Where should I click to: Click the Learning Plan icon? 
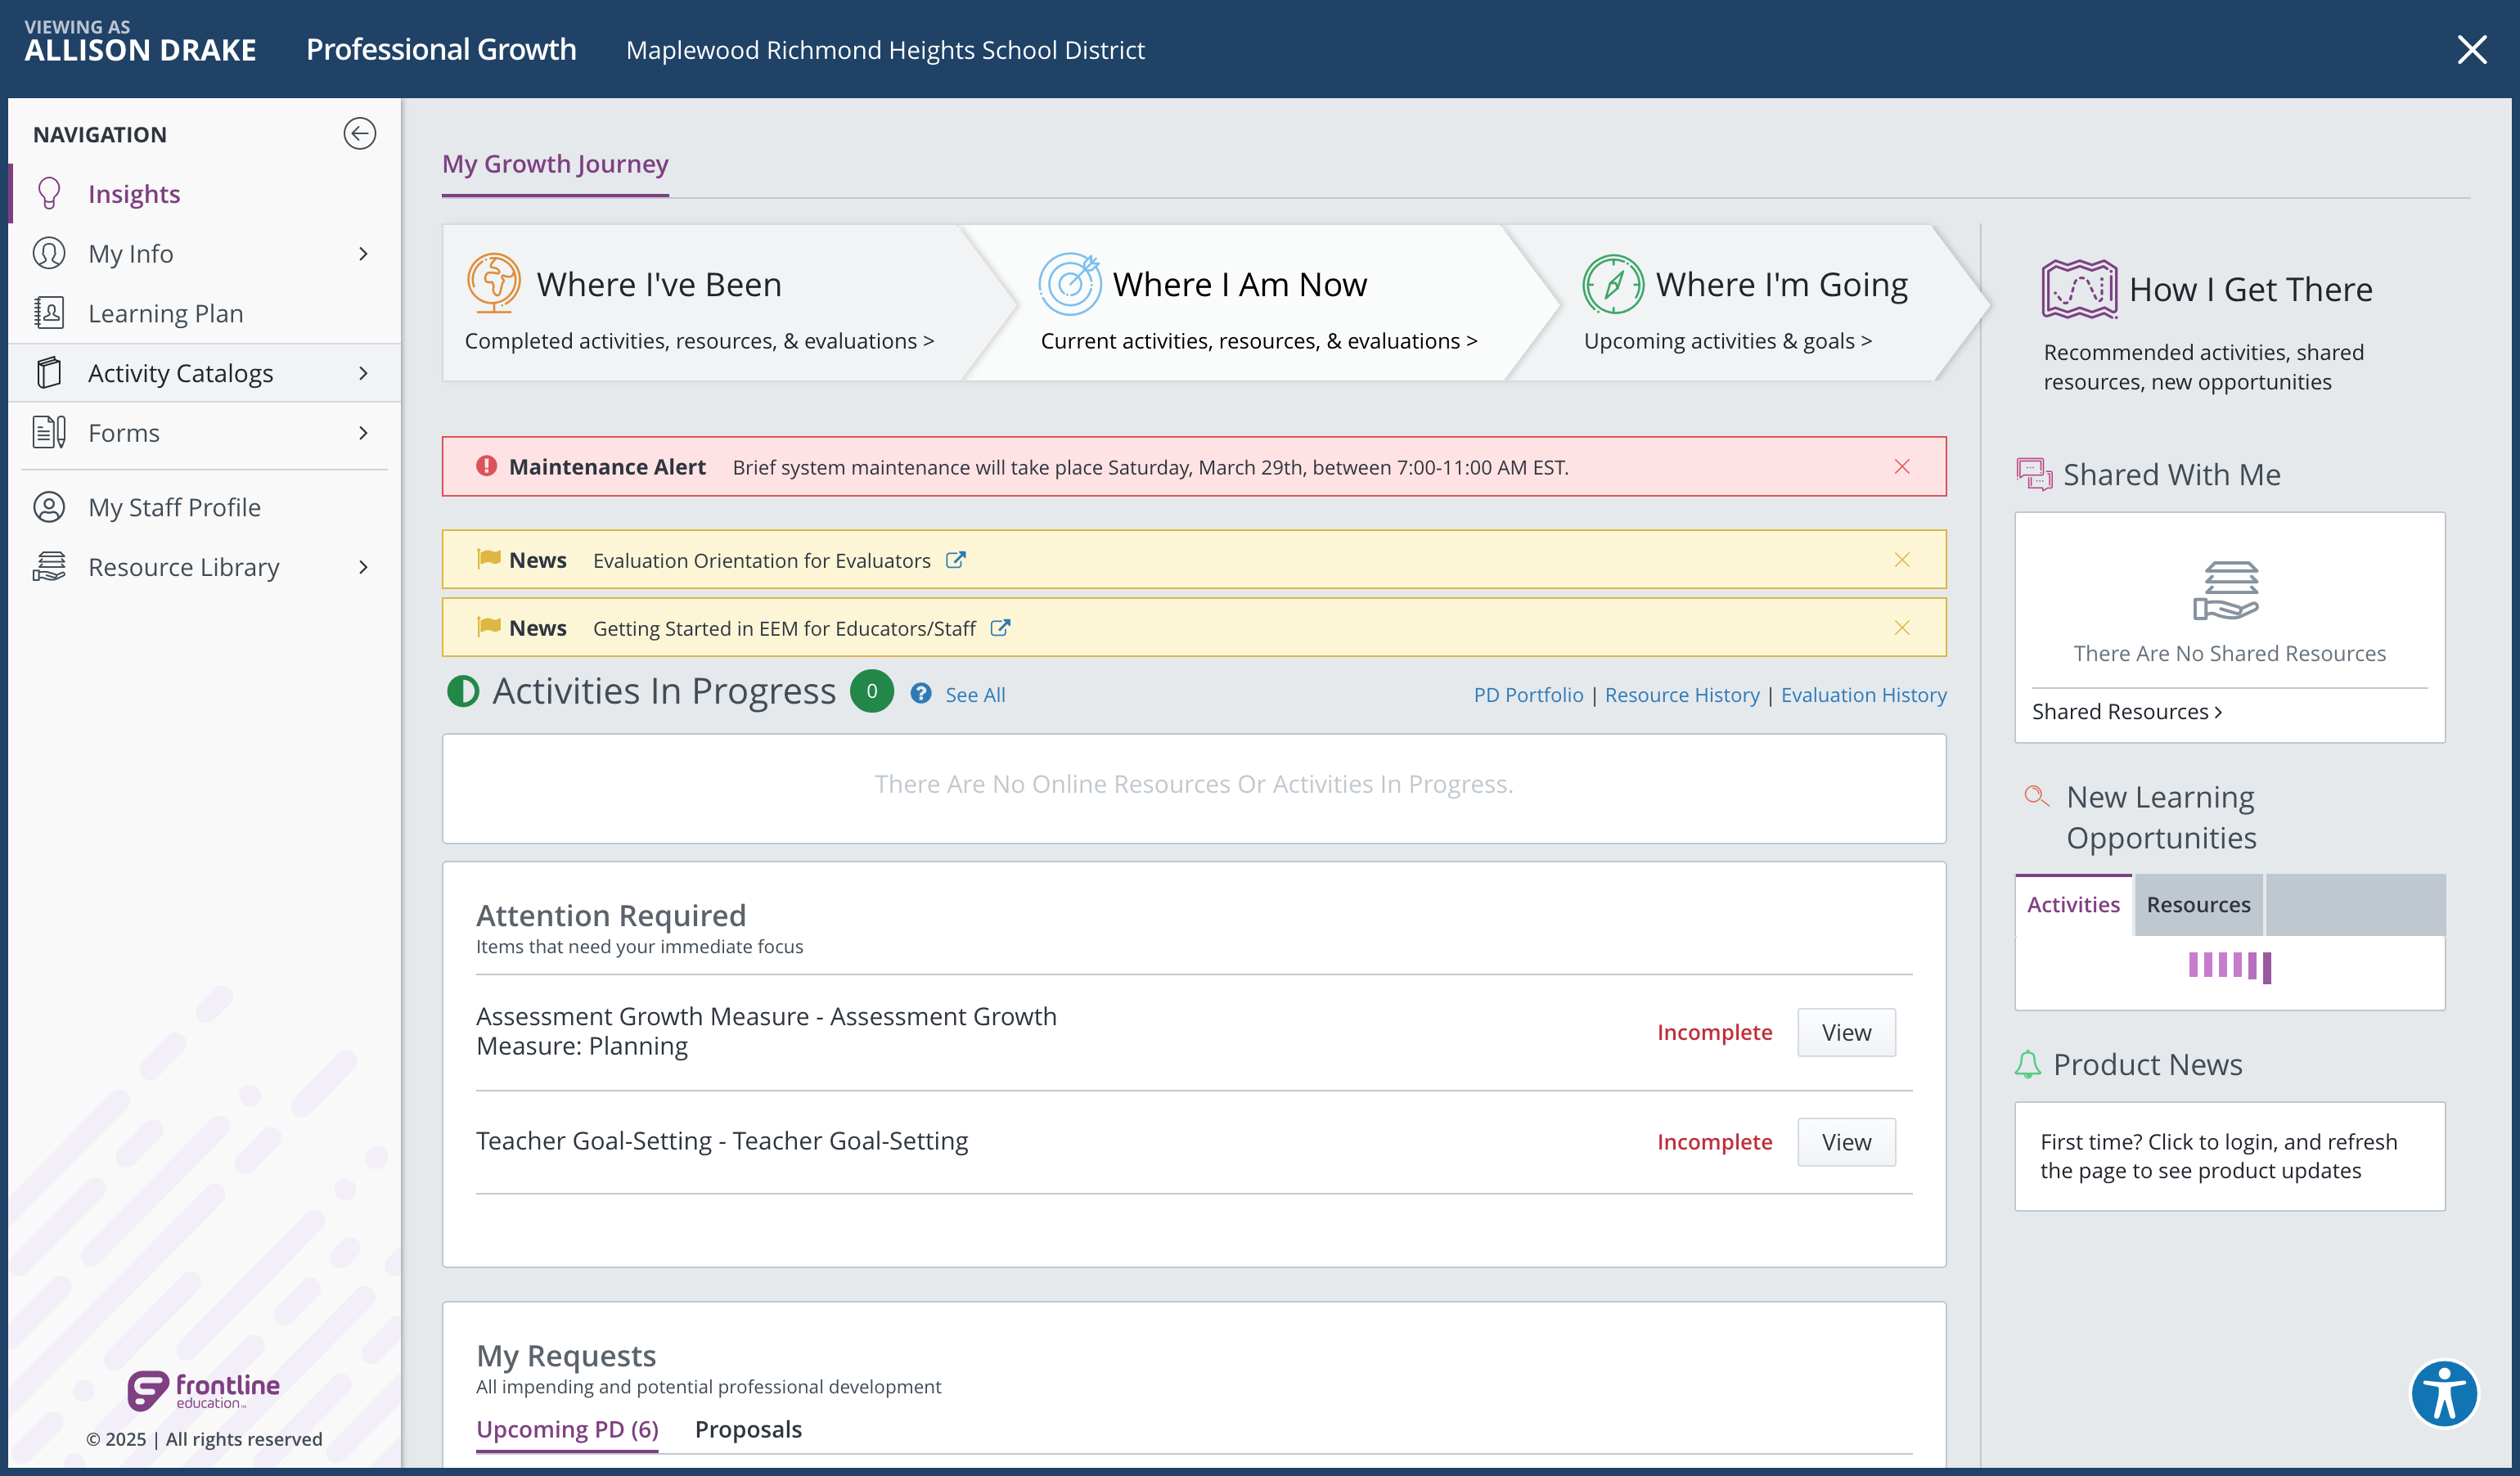click(x=49, y=313)
